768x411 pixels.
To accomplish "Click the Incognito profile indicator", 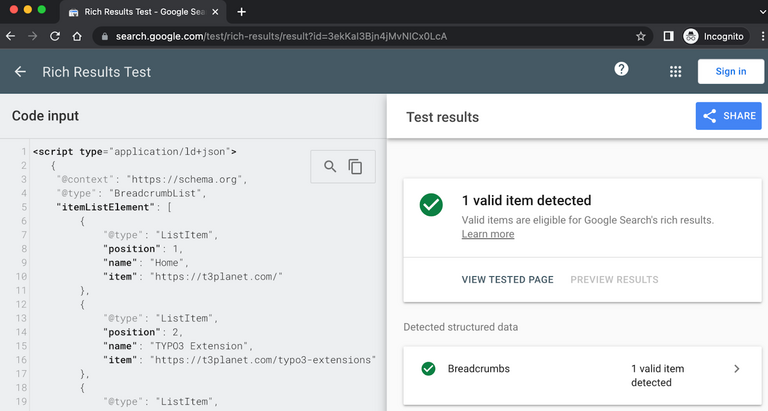I will click(x=713, y=36).
